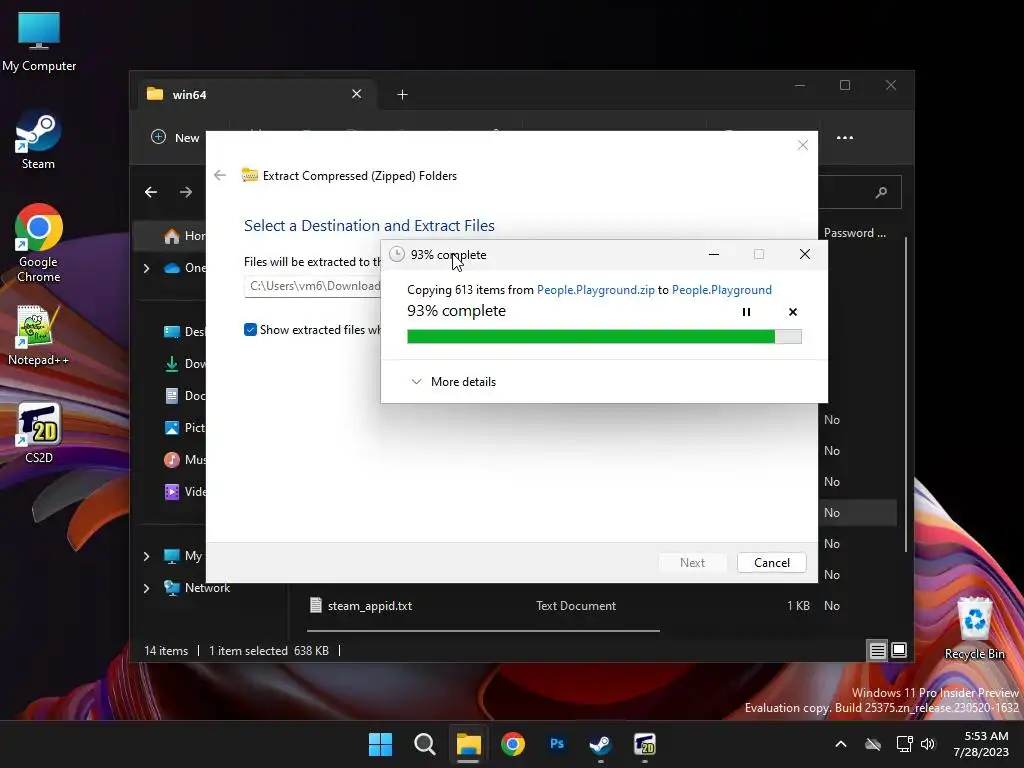Open CS2D from the taskbar
The width and height of the screenshot is (1024, 768).
pyautogui.click(x=645, y=744)
